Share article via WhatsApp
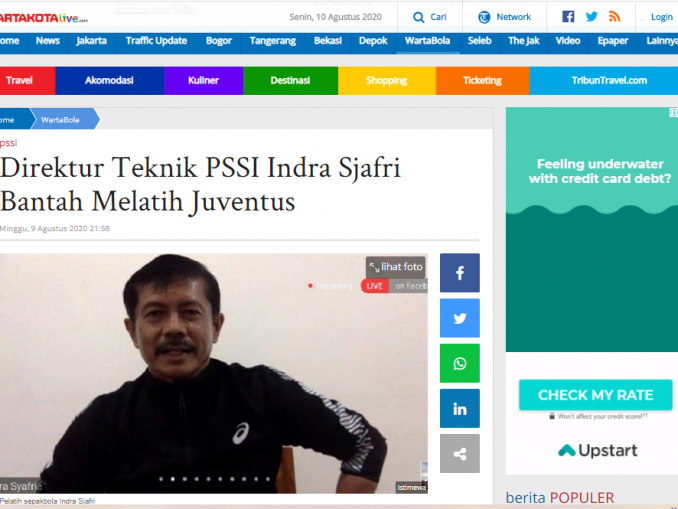The width and height of the screenshot is (678, 509). [x=460, y=363]
